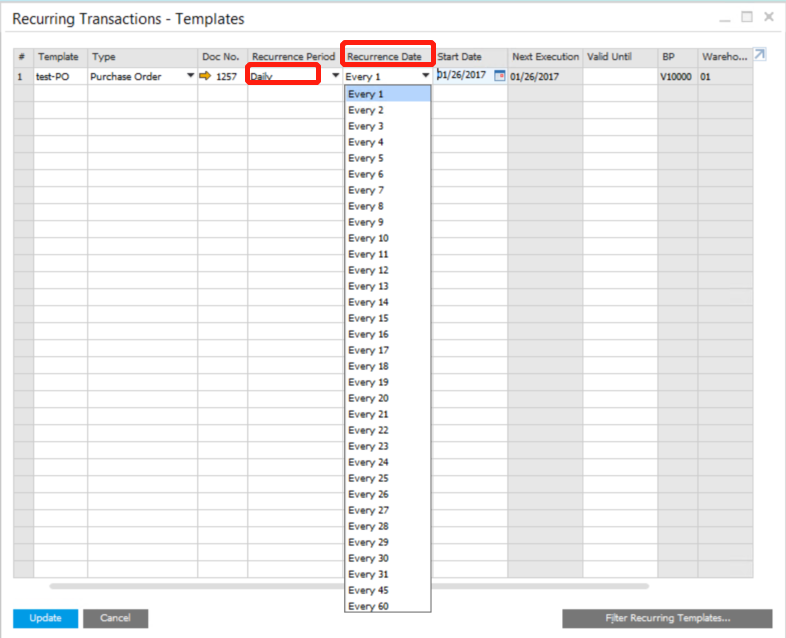The height and width of the screenshot is (638, 786).
Task: Open the Start Date calendar picker
Action: [500, 76]
